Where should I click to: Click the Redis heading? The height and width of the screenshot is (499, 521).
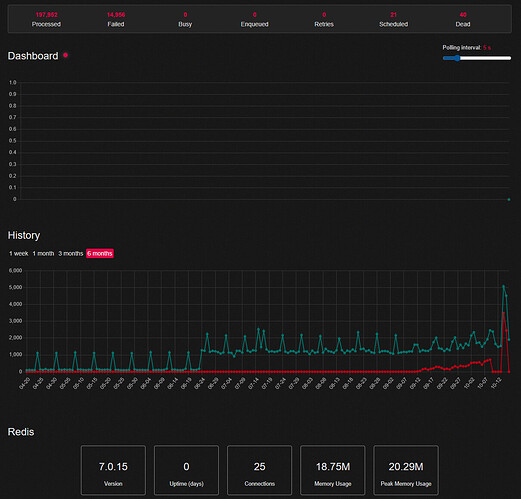point(21,432)
